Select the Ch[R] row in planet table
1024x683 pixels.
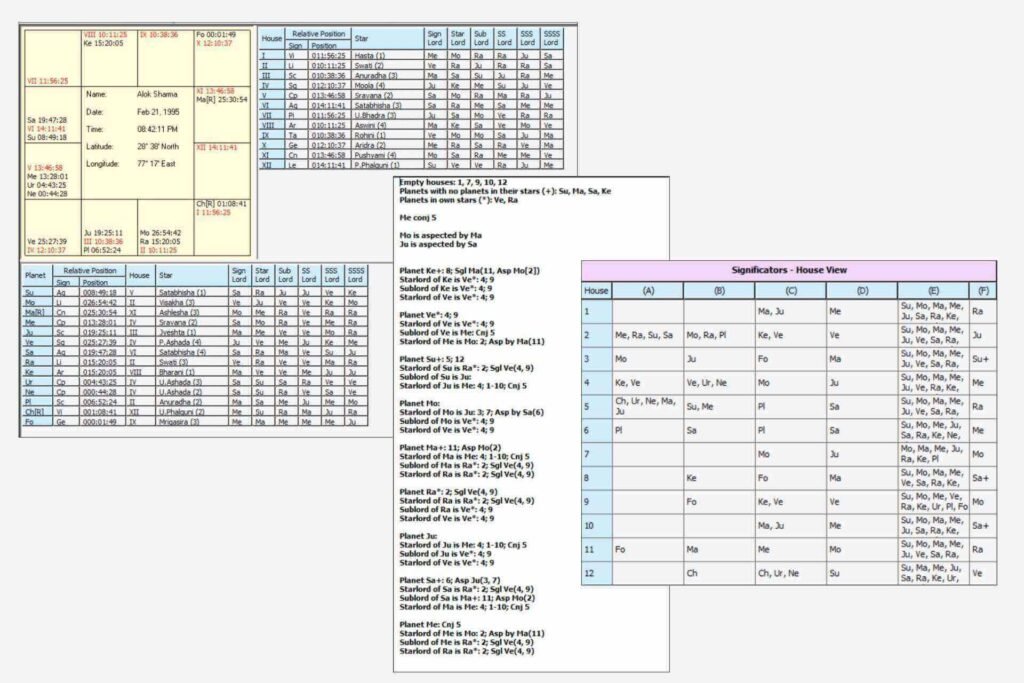click(35, 411)
